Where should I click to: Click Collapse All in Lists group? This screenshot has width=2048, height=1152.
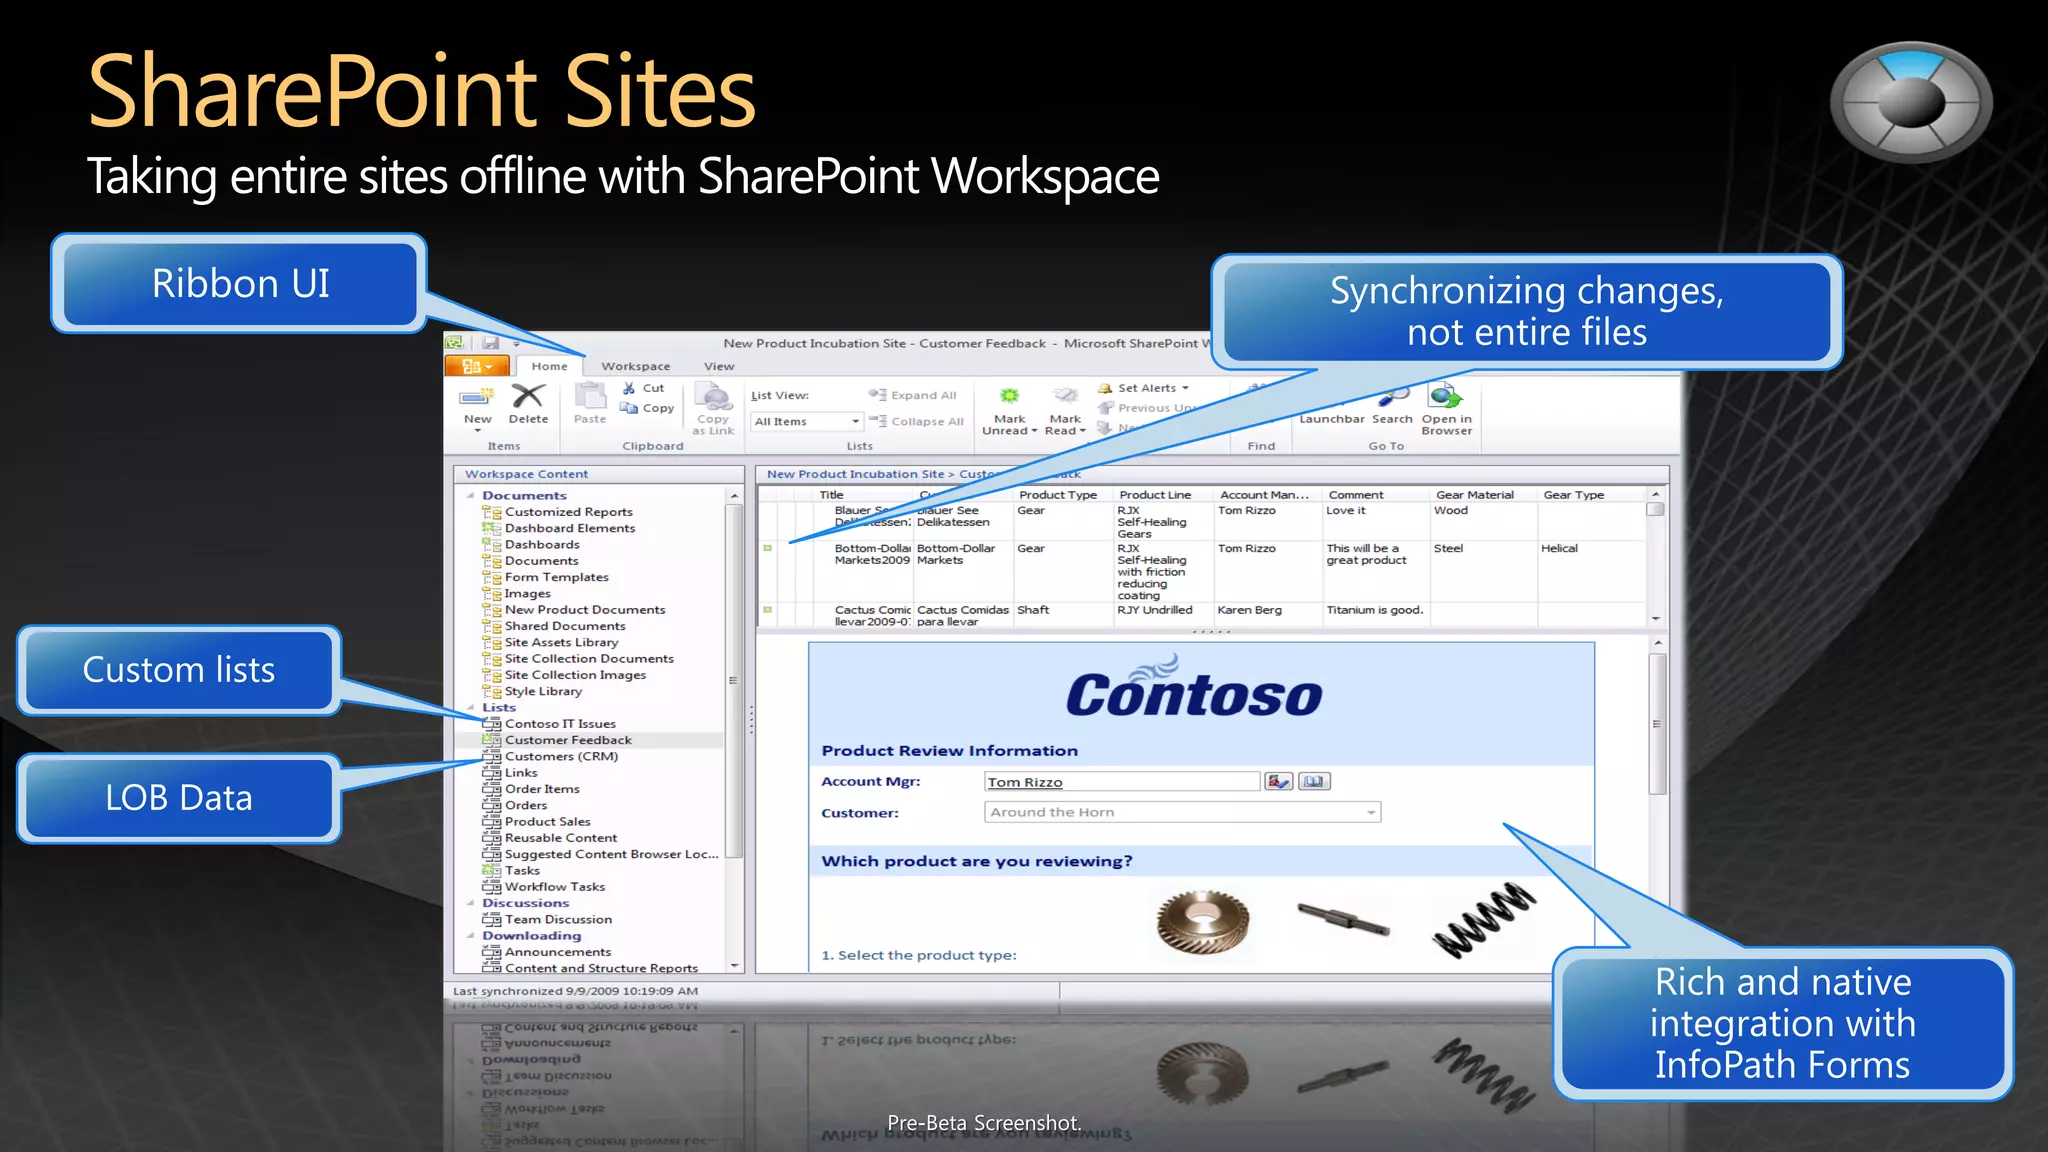tap(917, 421)
